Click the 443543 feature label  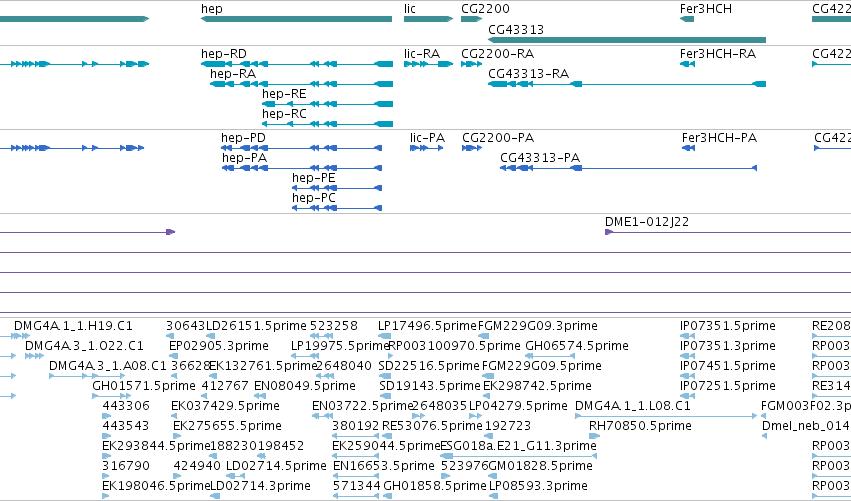pos(125,427)
